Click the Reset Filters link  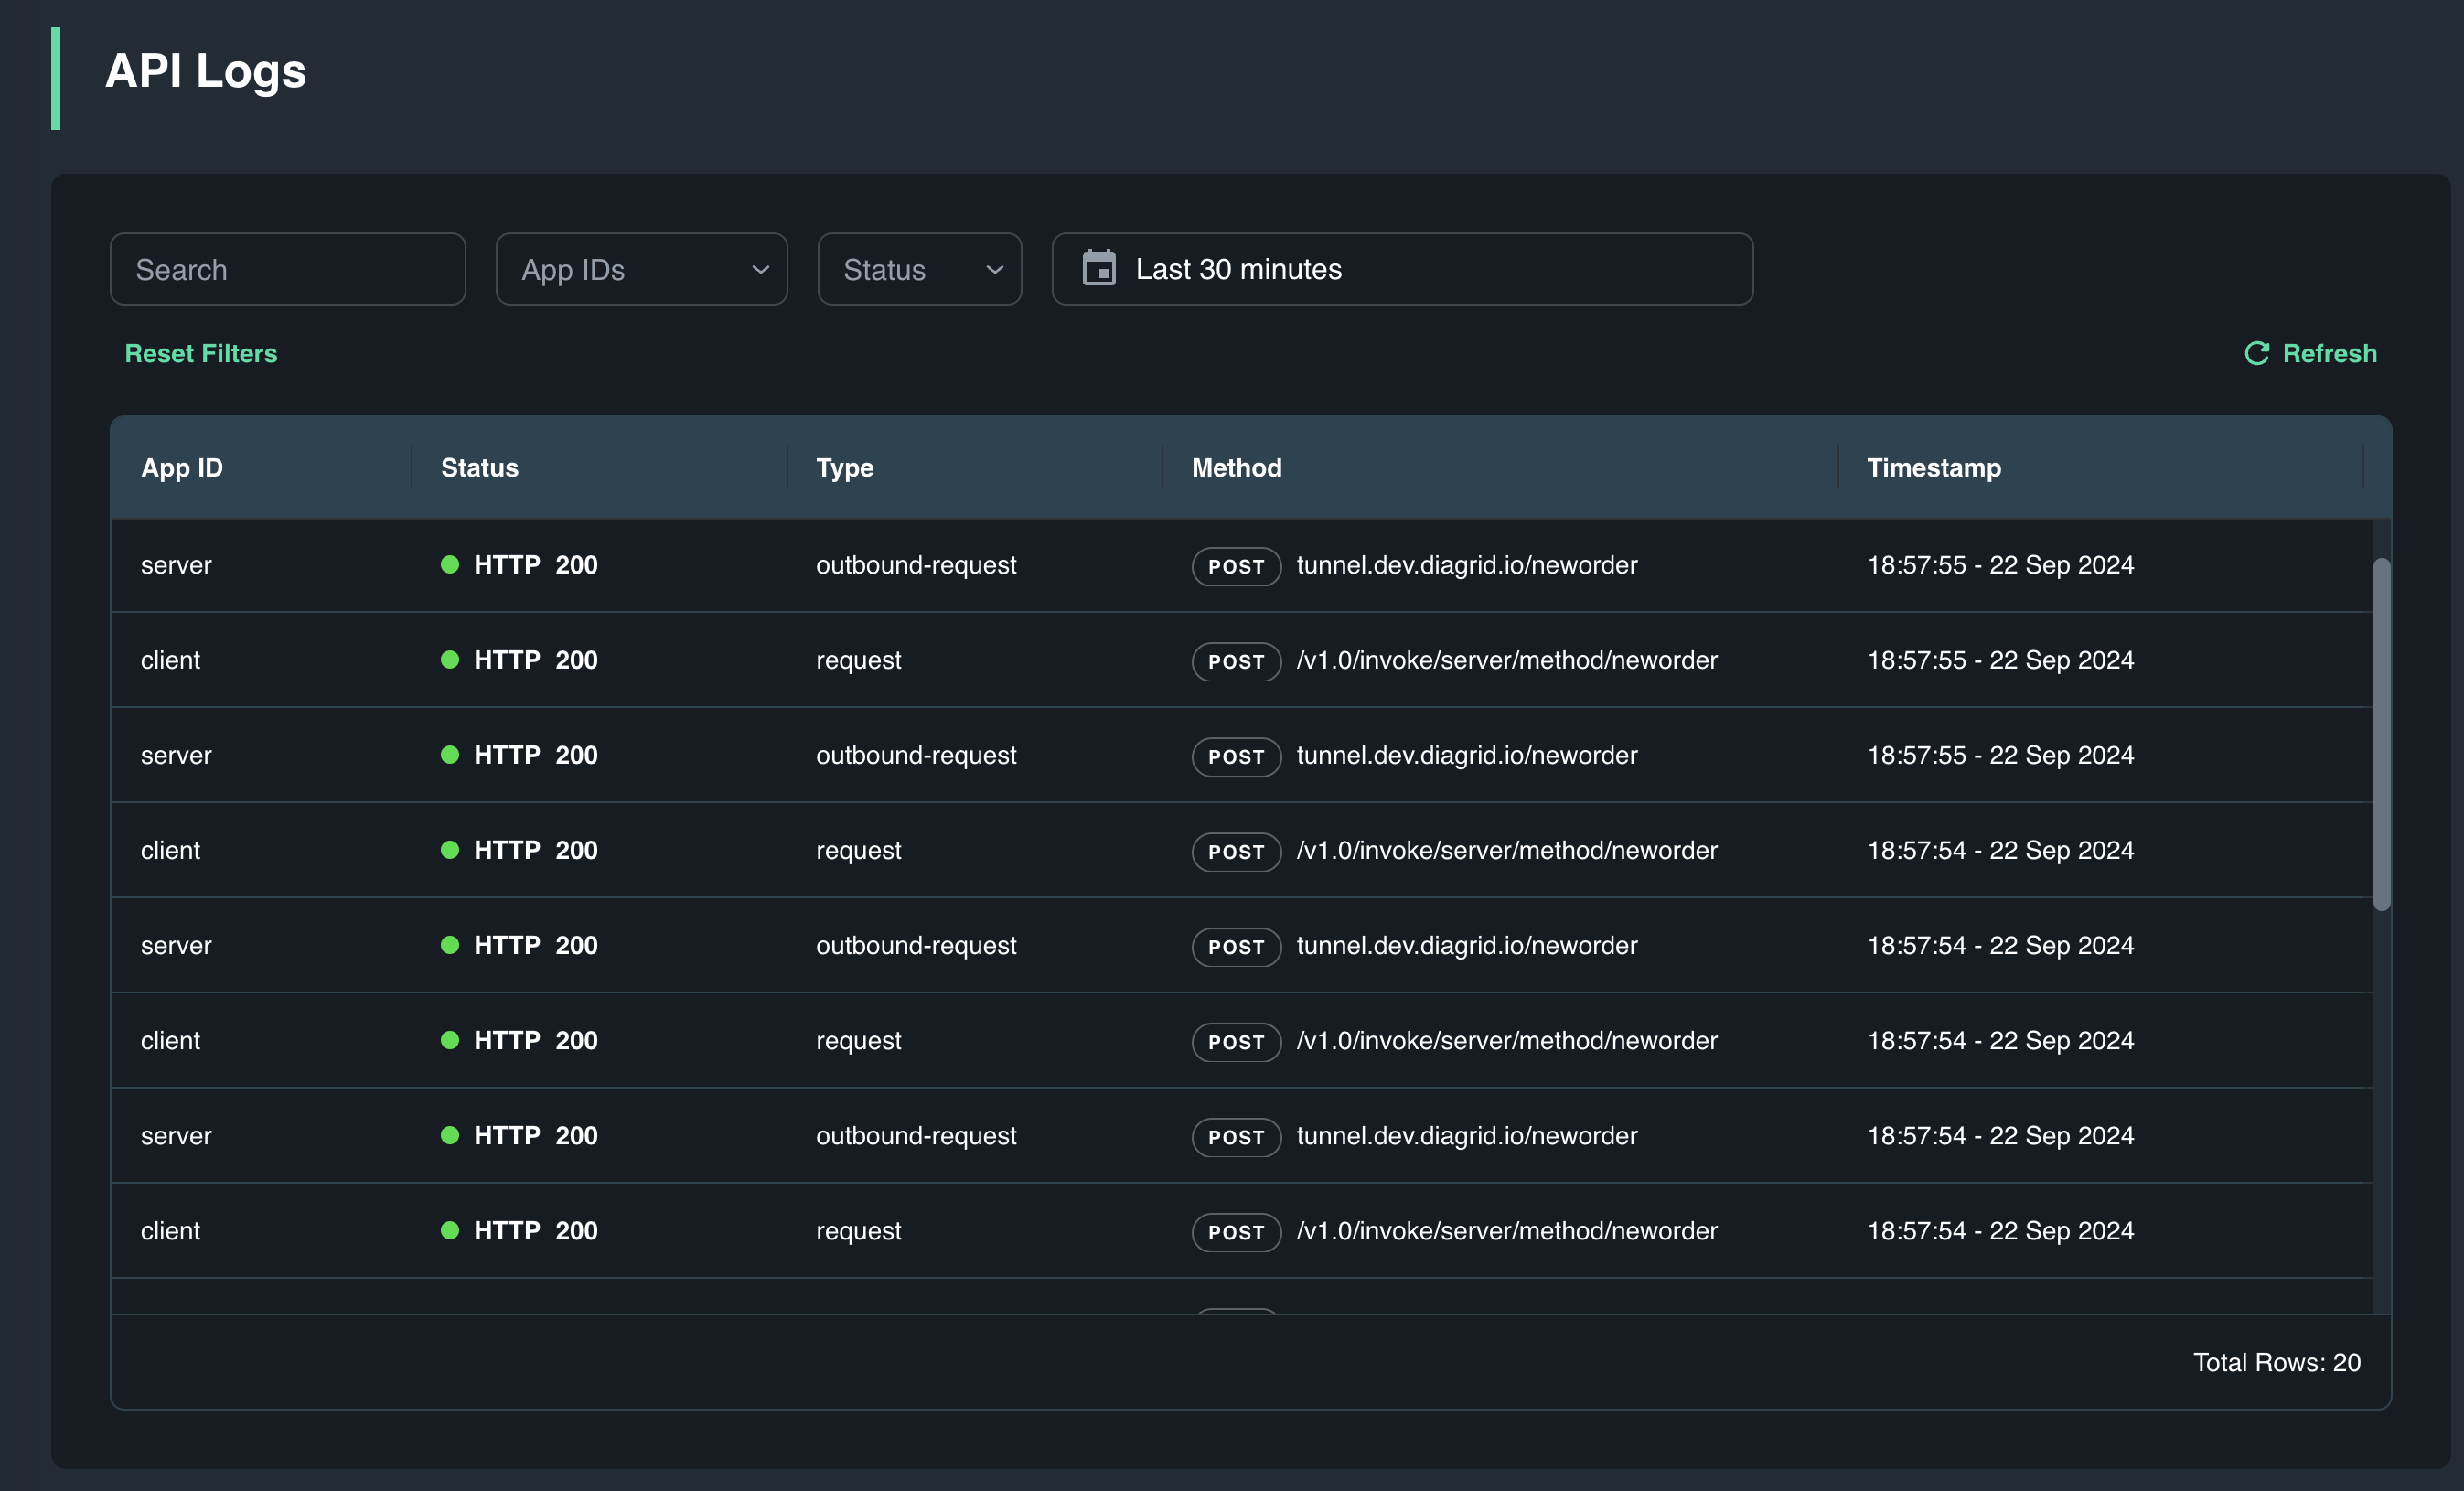point(201,353)
